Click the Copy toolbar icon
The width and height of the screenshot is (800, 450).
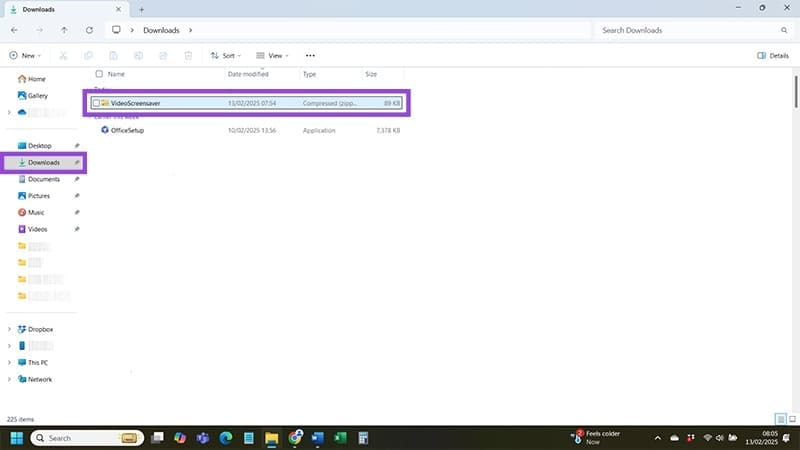point(88,56)
